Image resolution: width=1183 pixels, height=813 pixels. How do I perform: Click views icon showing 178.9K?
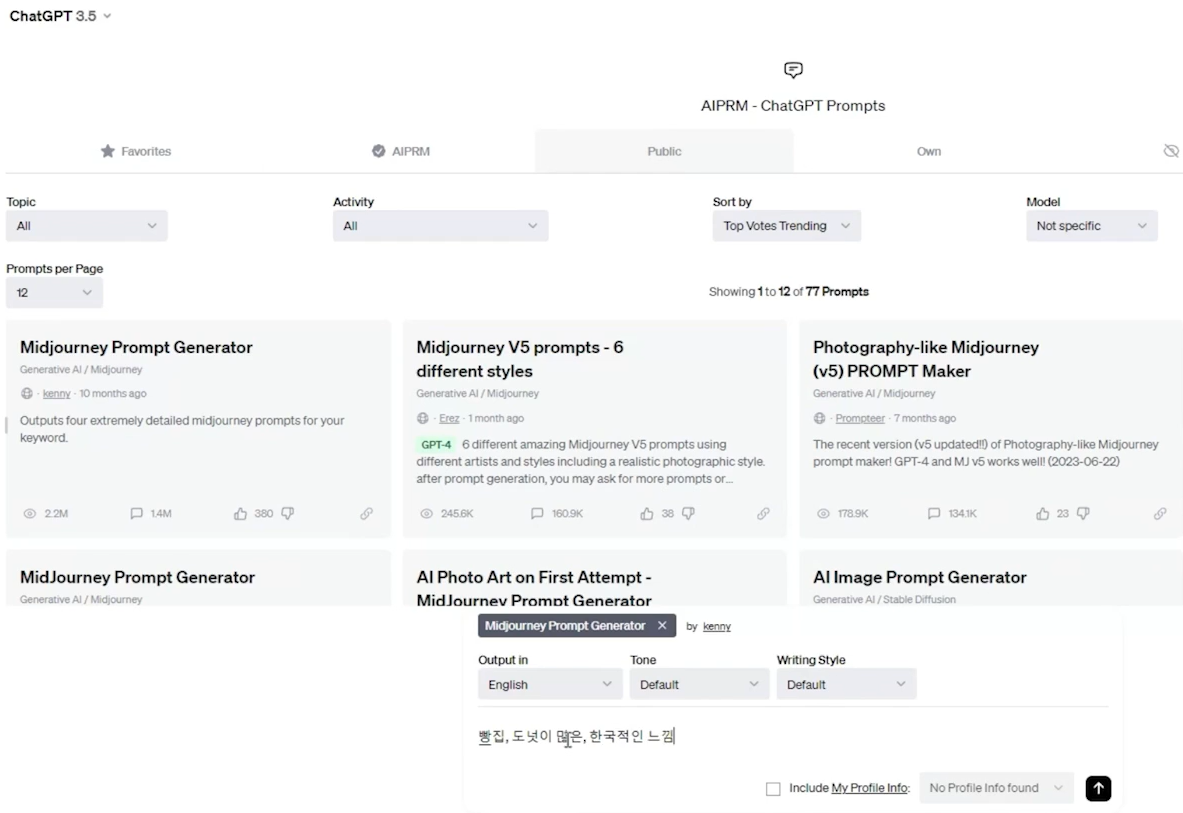(x=823, y=514)
